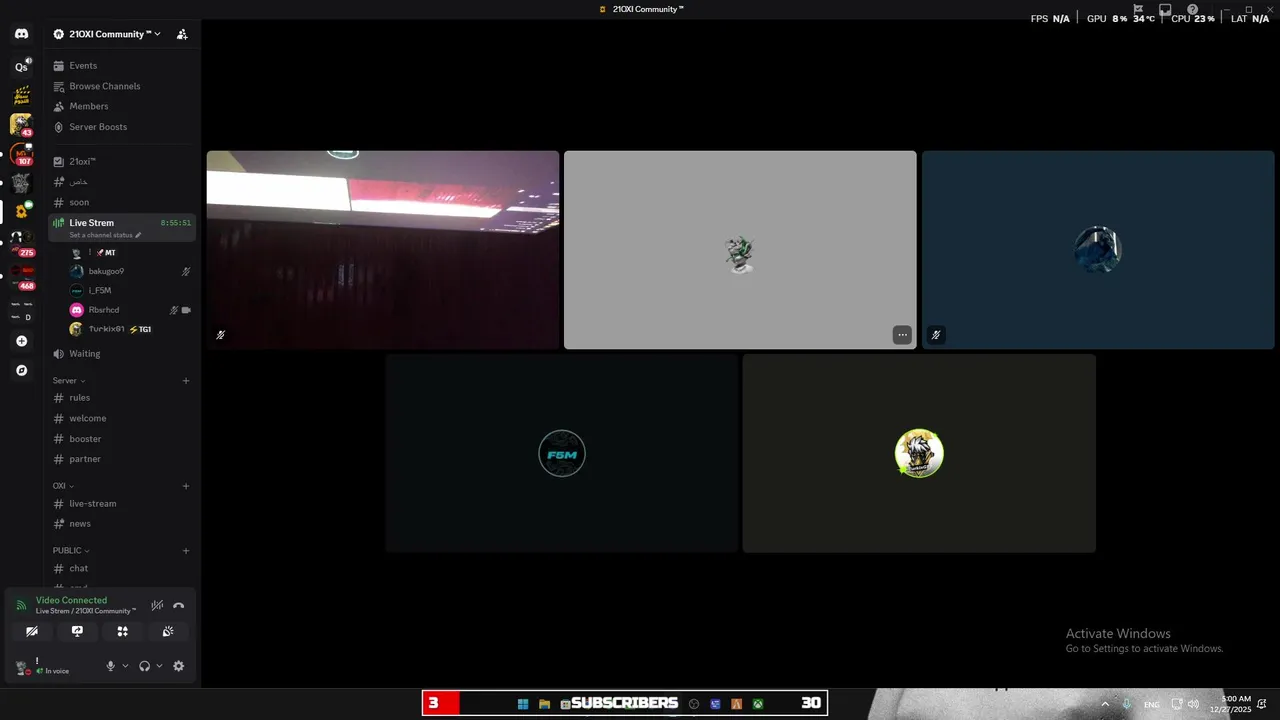Click the noise suppression icon

tap(157, 605)
